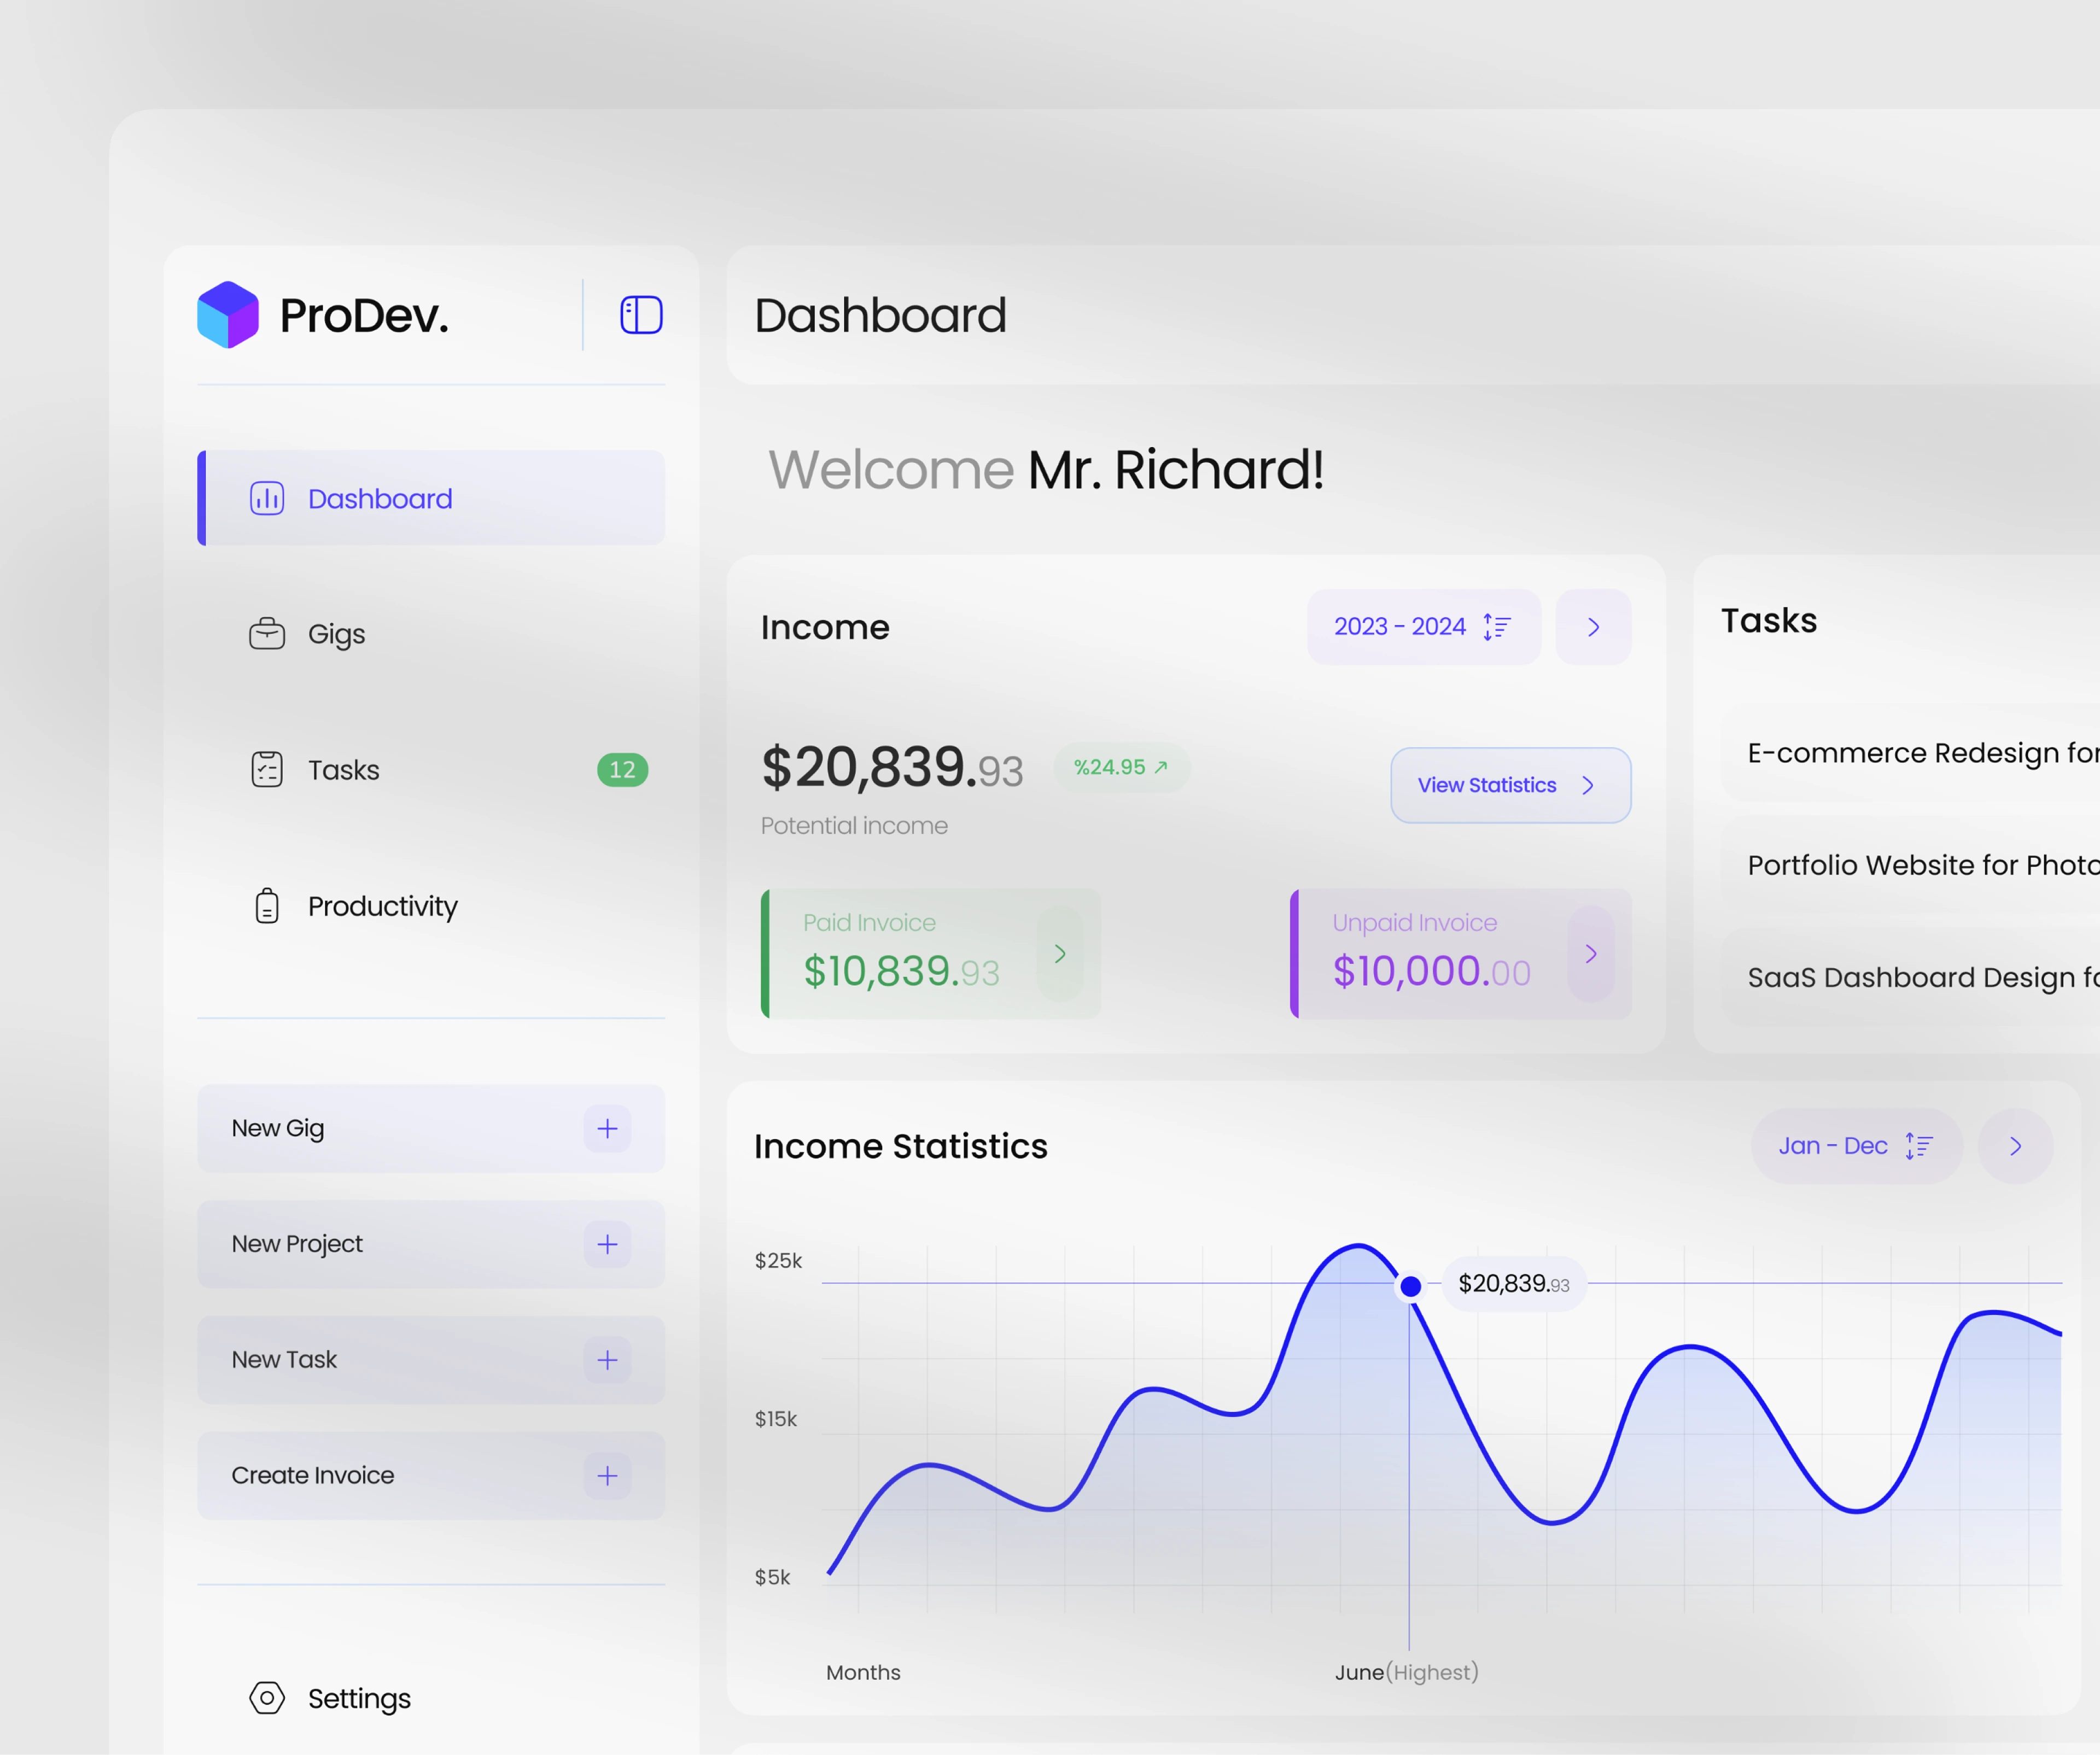Click the Dashboard page title

pyautogui.click(x=880, y=315)
